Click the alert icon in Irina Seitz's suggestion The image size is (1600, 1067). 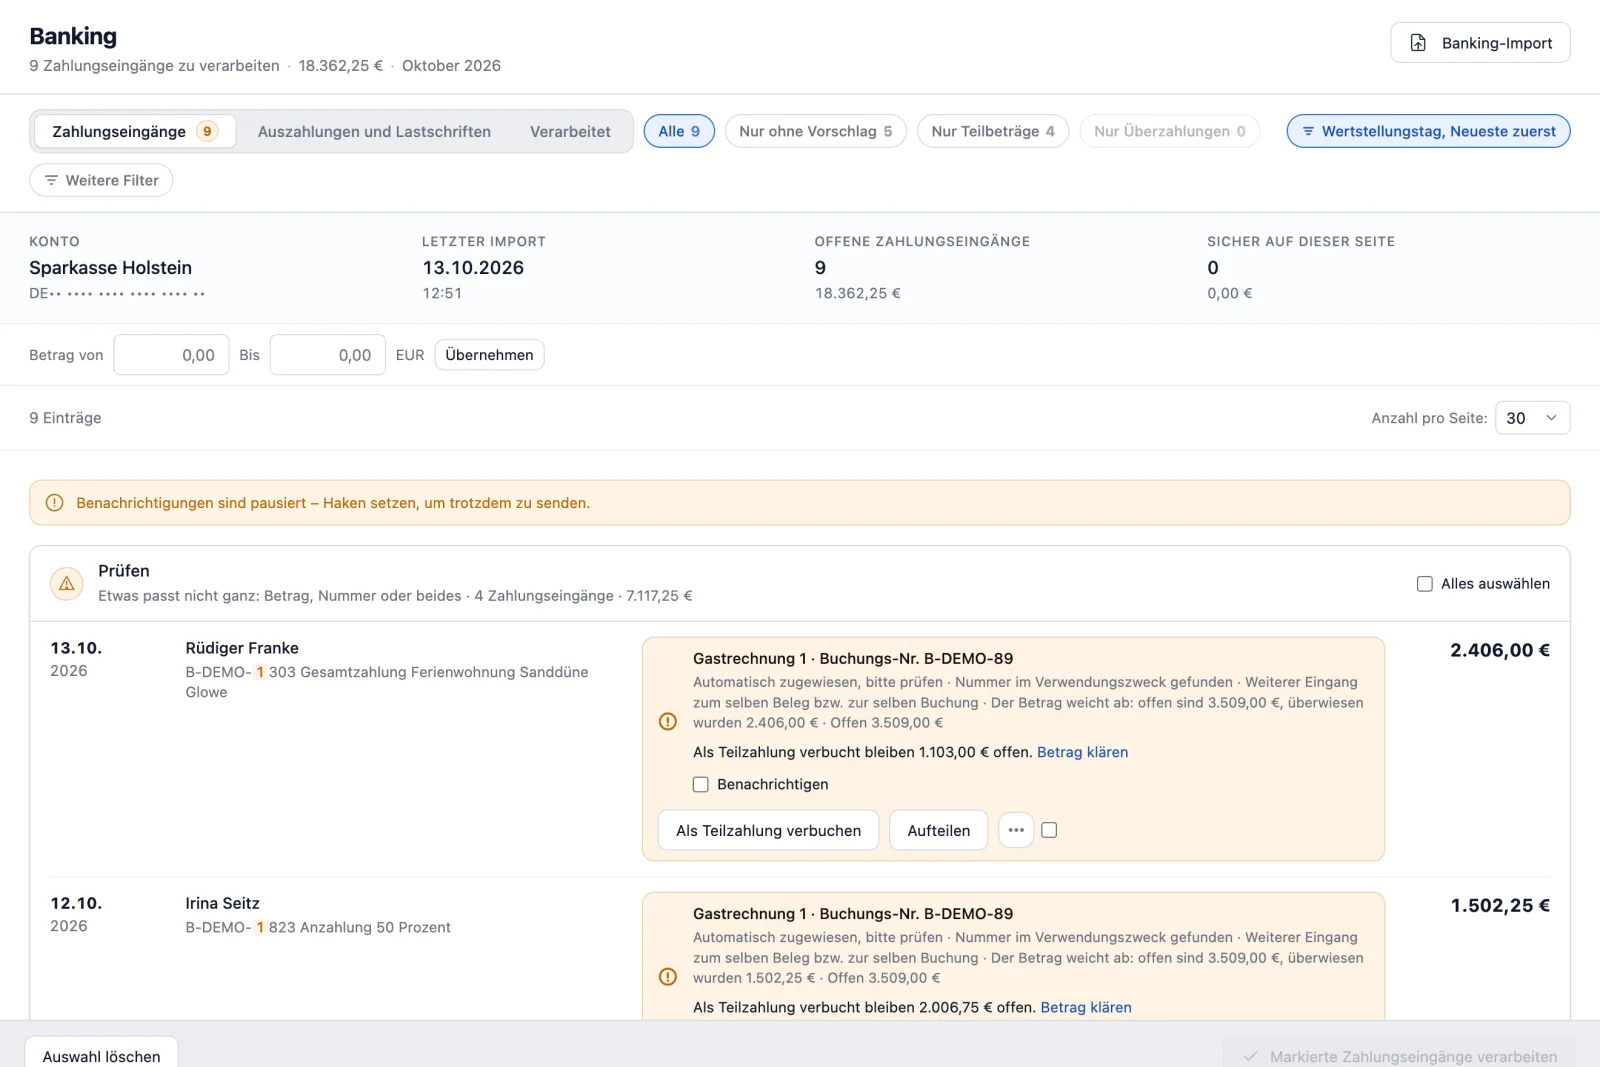coord(668,977)
